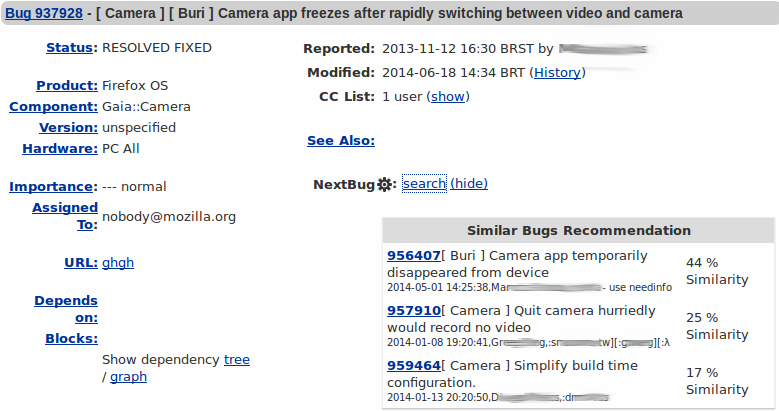Viewport: 779px width, 411px height.
Task: Show the dependency graph
Action: [128, 377]
